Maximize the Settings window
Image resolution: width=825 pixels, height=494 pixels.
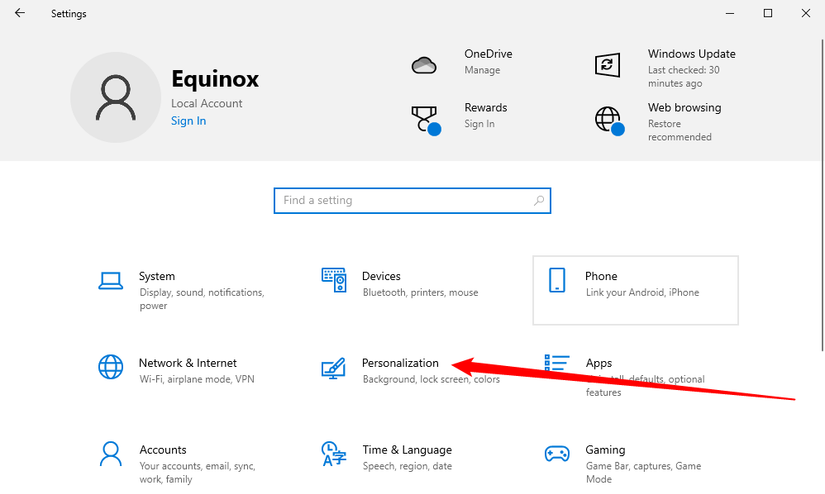pyautogui.click(x=768, y=13)
